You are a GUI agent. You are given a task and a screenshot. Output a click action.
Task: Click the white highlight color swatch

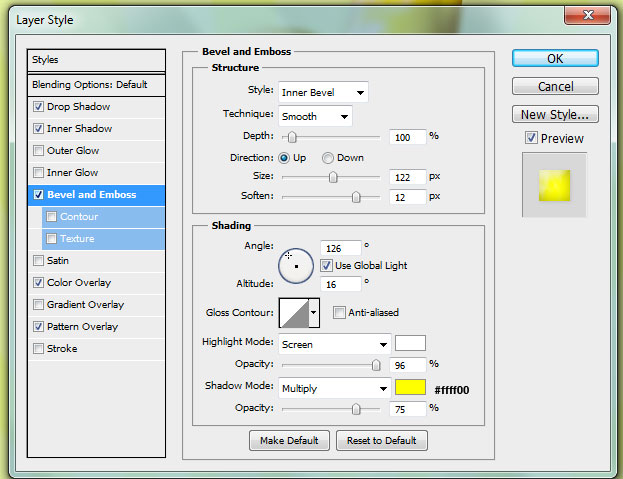[x=410, y=344]
